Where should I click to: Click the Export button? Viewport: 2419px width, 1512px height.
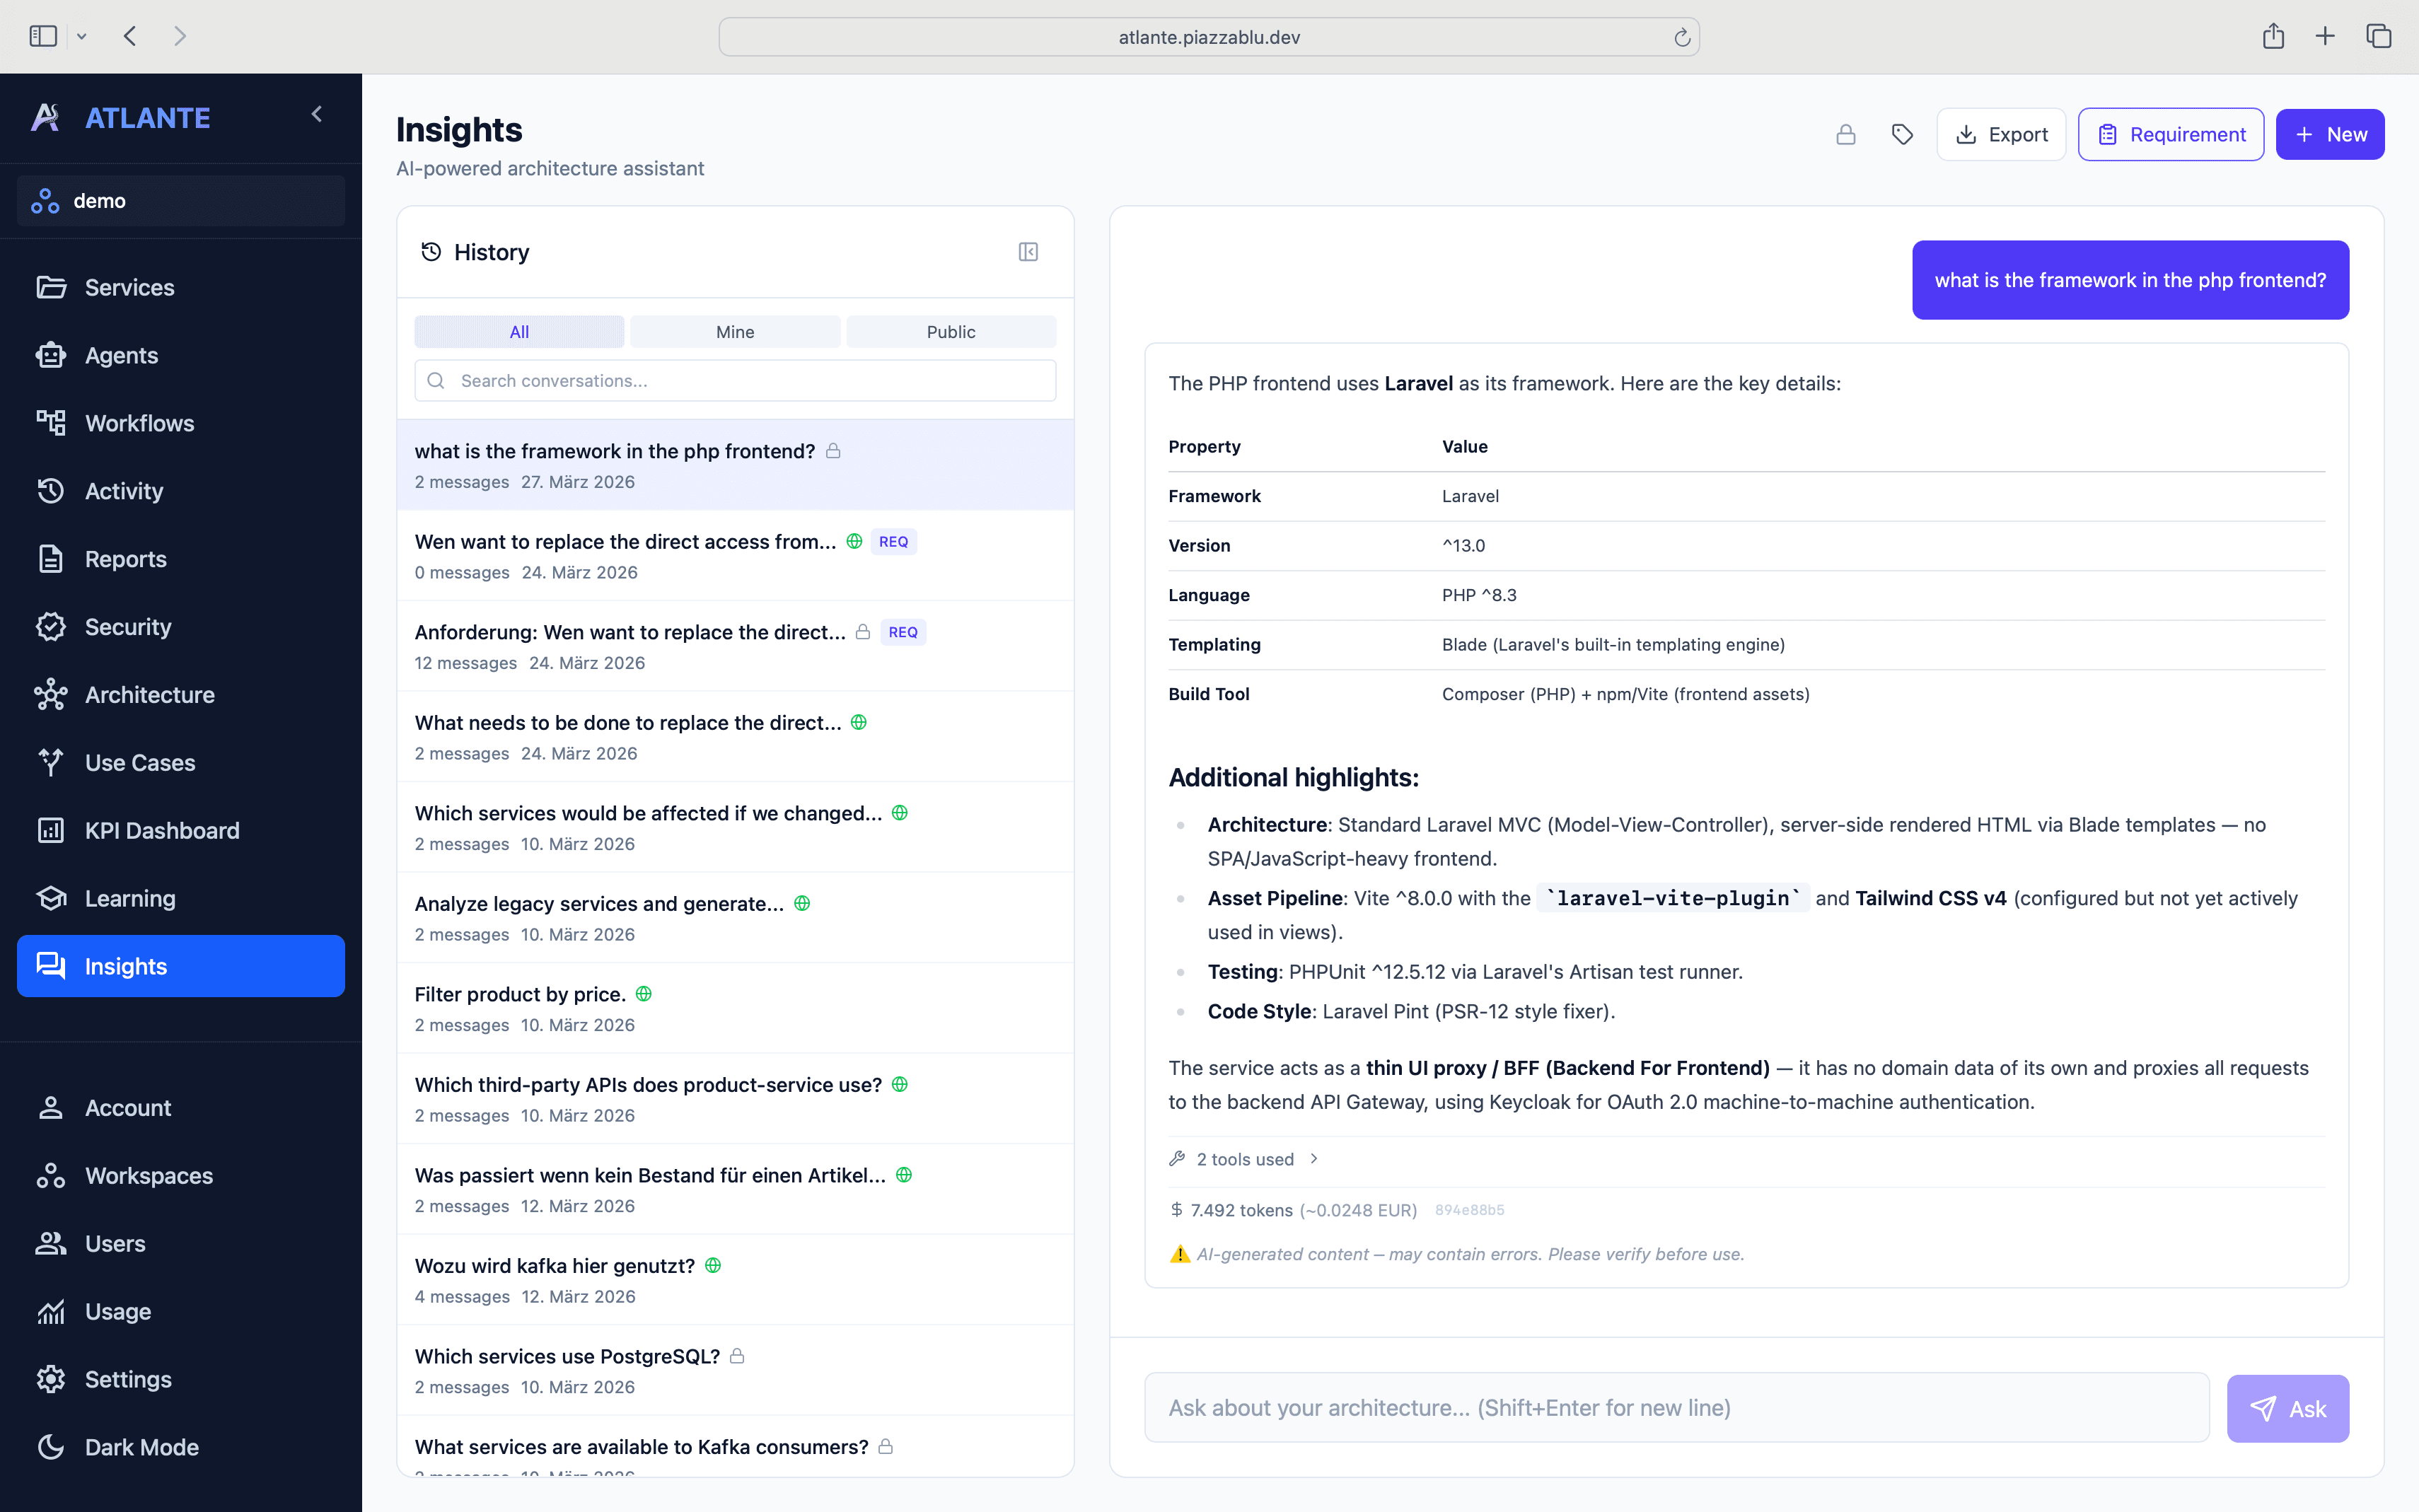(2001, 134)
